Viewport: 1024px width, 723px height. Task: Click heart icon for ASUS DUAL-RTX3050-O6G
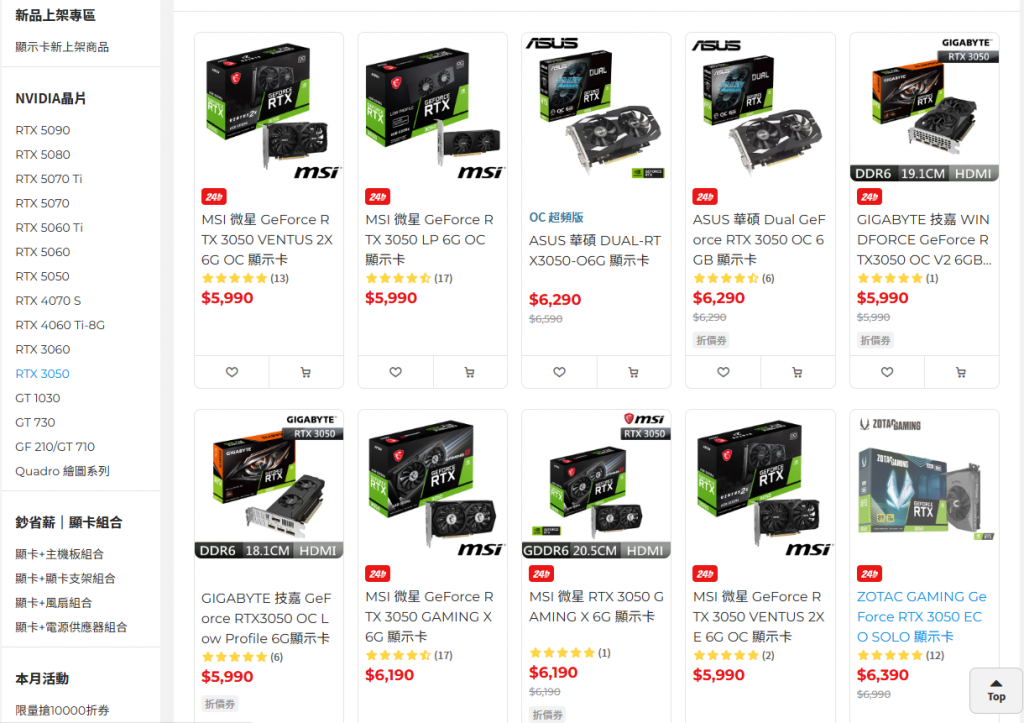click(560, 372)
